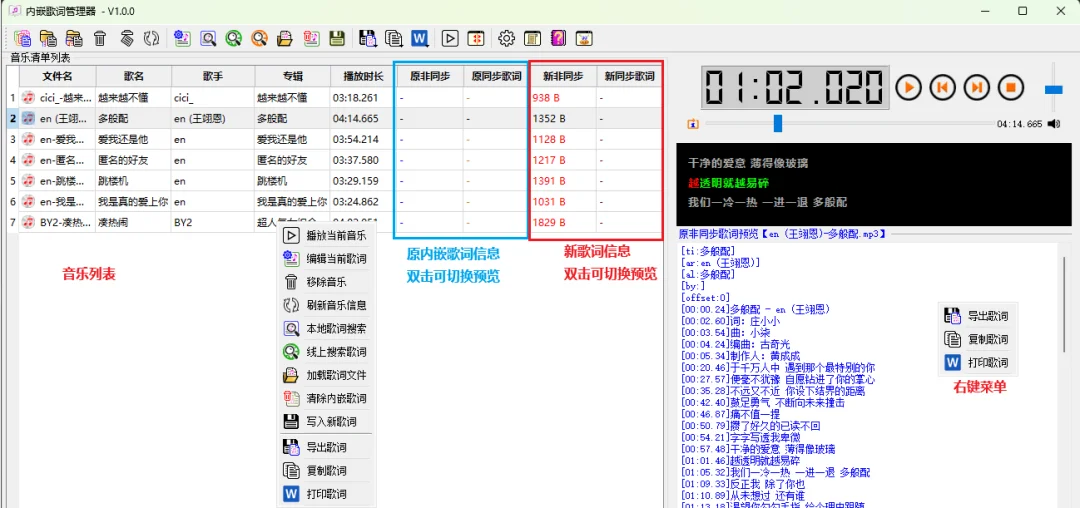
Task: Click the playback progress slider handle
Action: 778,123
